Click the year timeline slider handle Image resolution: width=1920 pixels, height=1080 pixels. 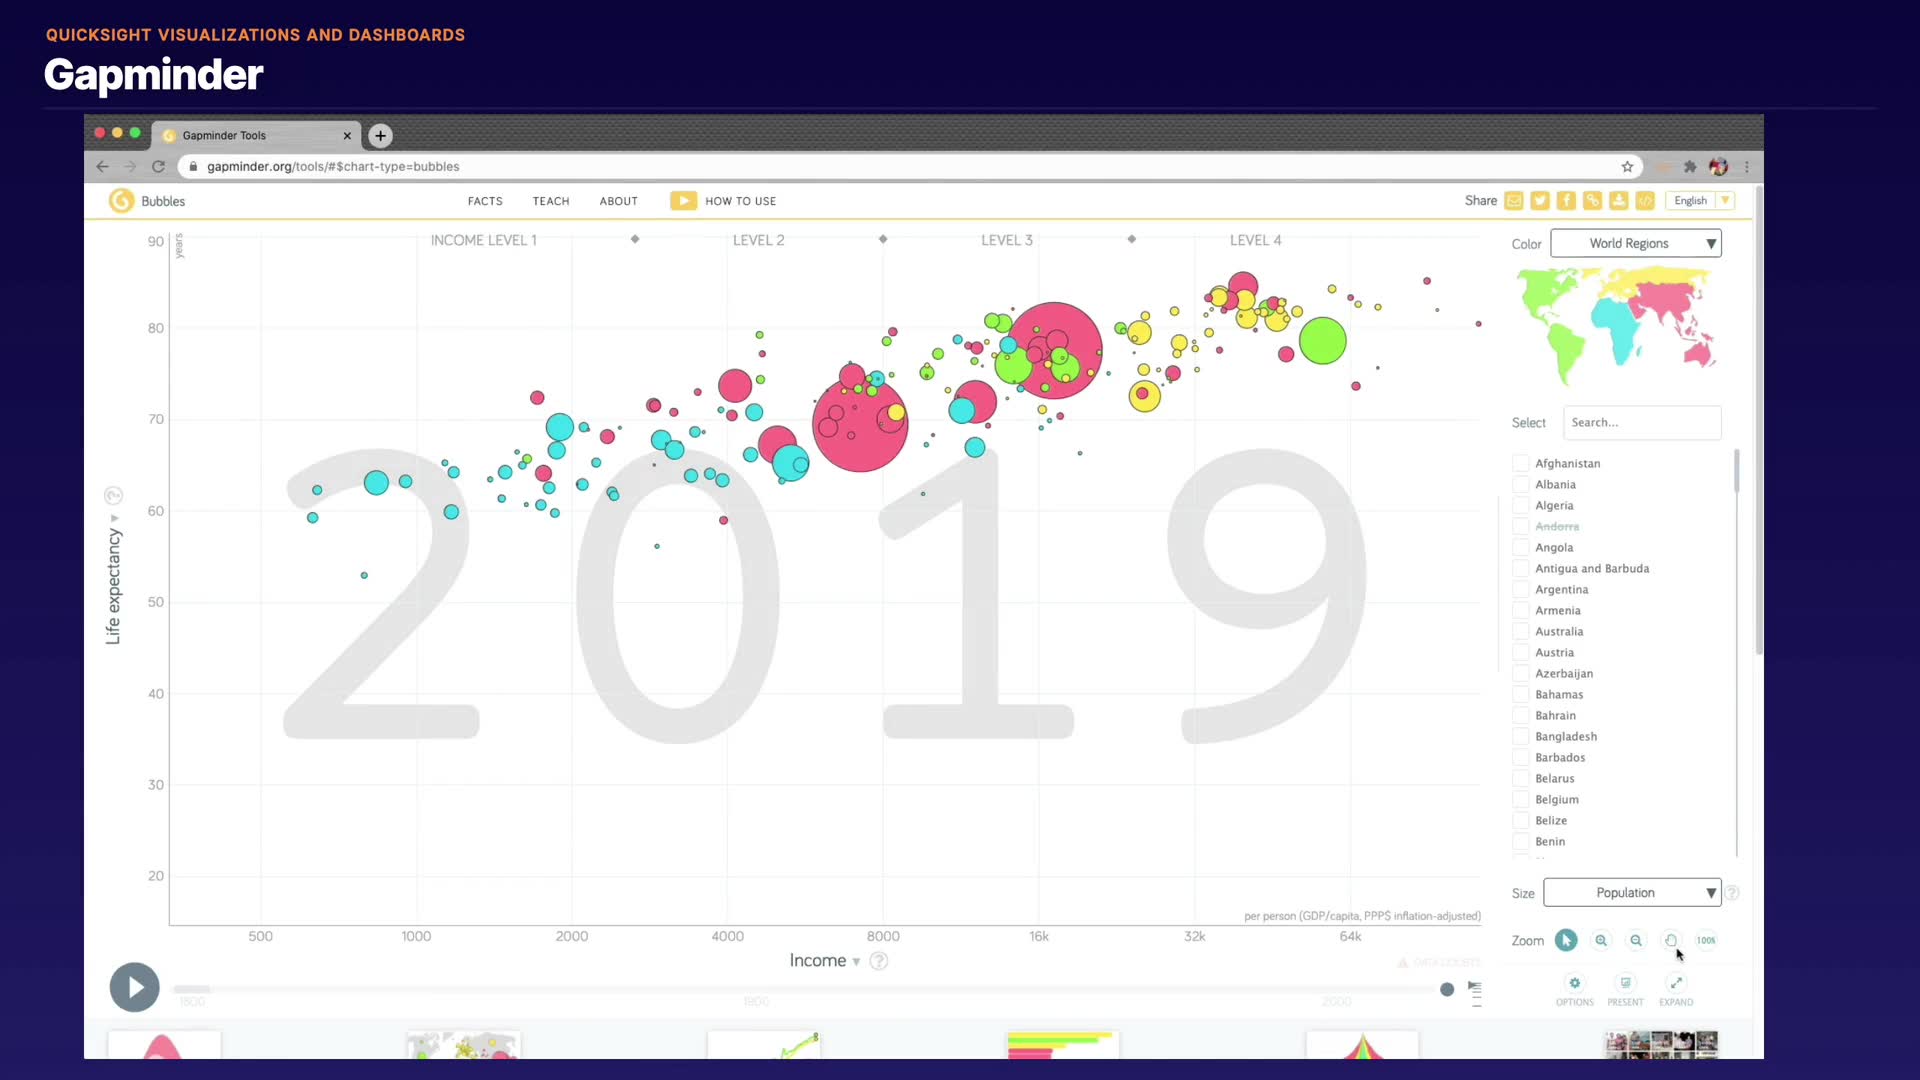point(1447,989)
